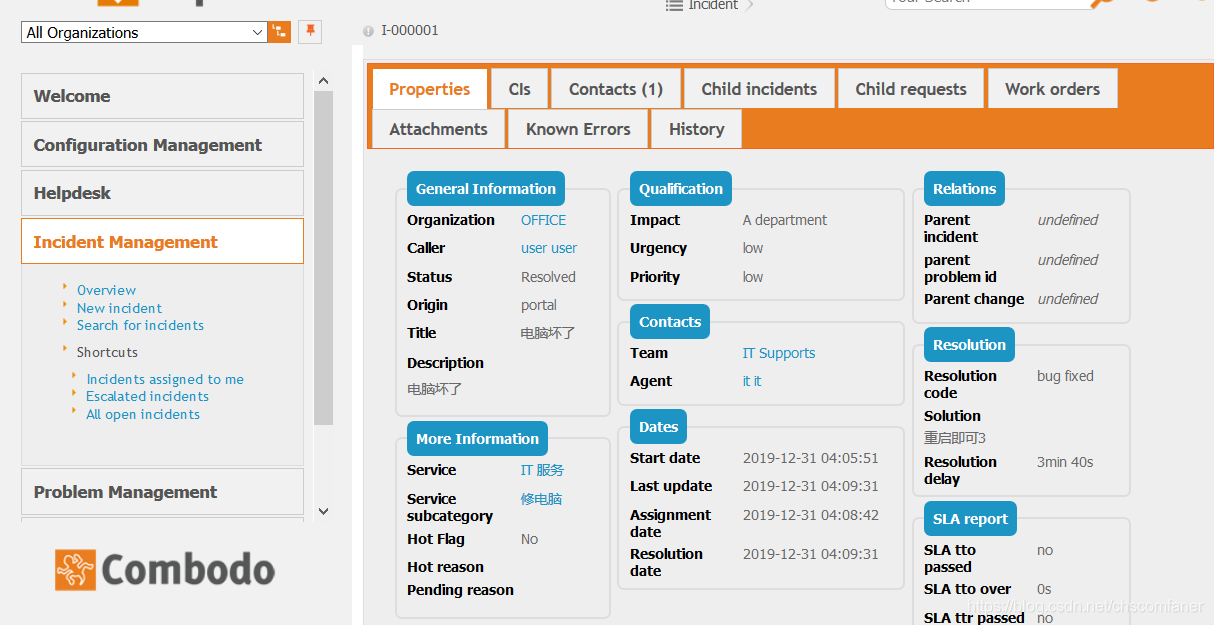The height and width of the screenshot is (625, 1214).
Task: Click the Qualification section header
Action: (x=681, y=188)
